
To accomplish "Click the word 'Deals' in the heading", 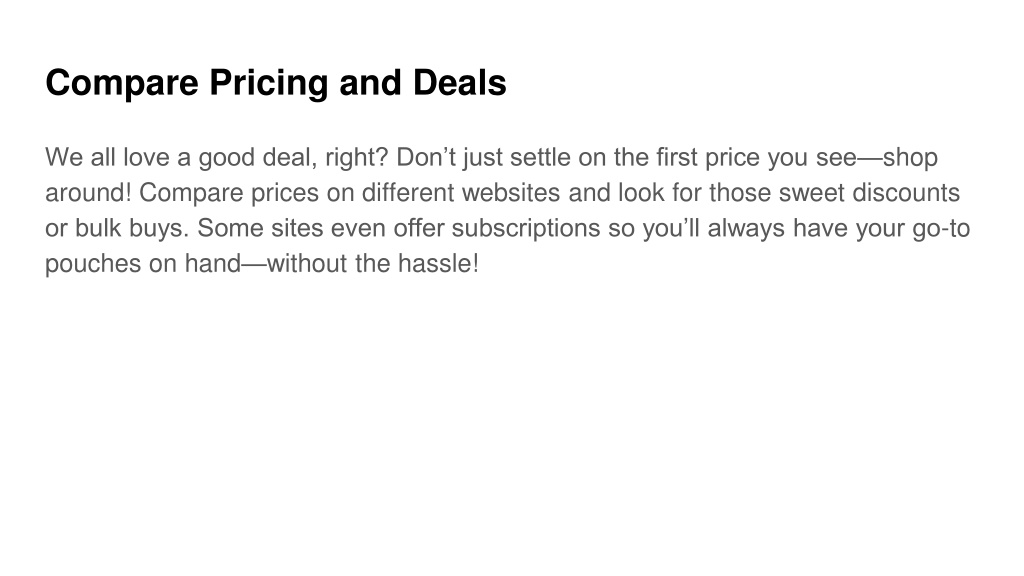I will [x=460, y=82].
